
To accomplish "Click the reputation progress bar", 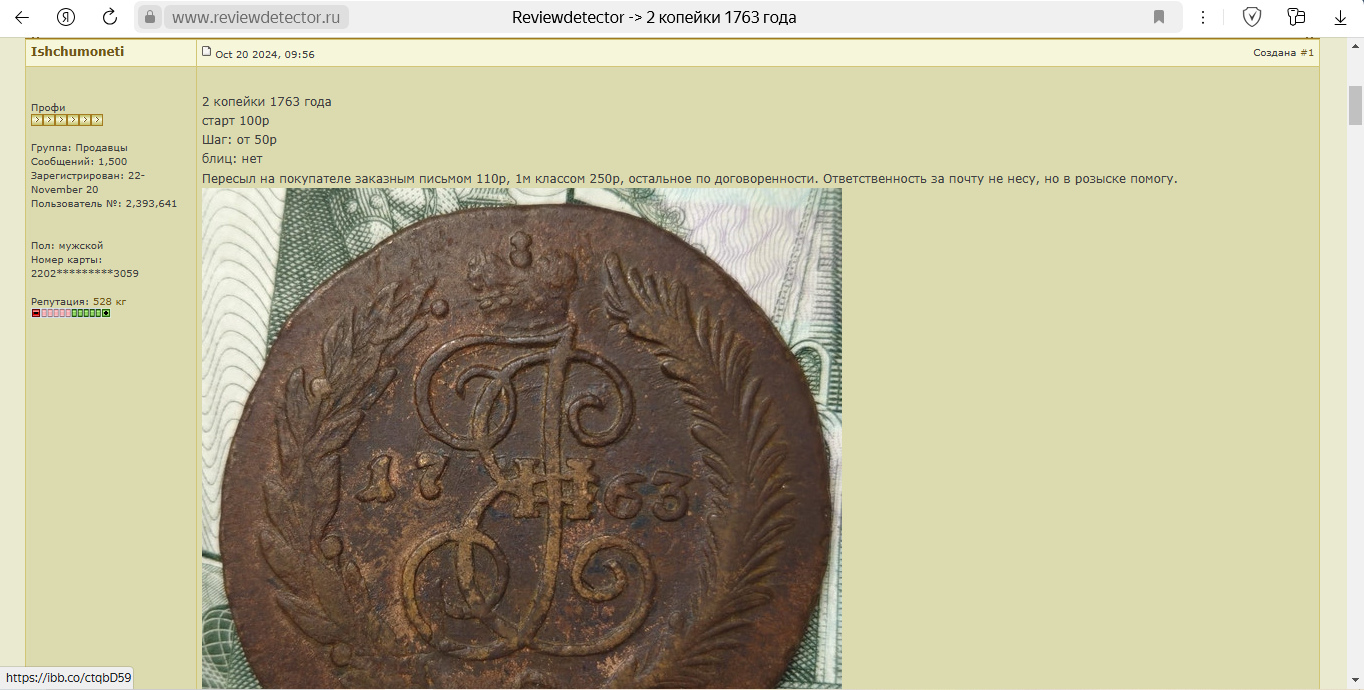I will [71, 313].
